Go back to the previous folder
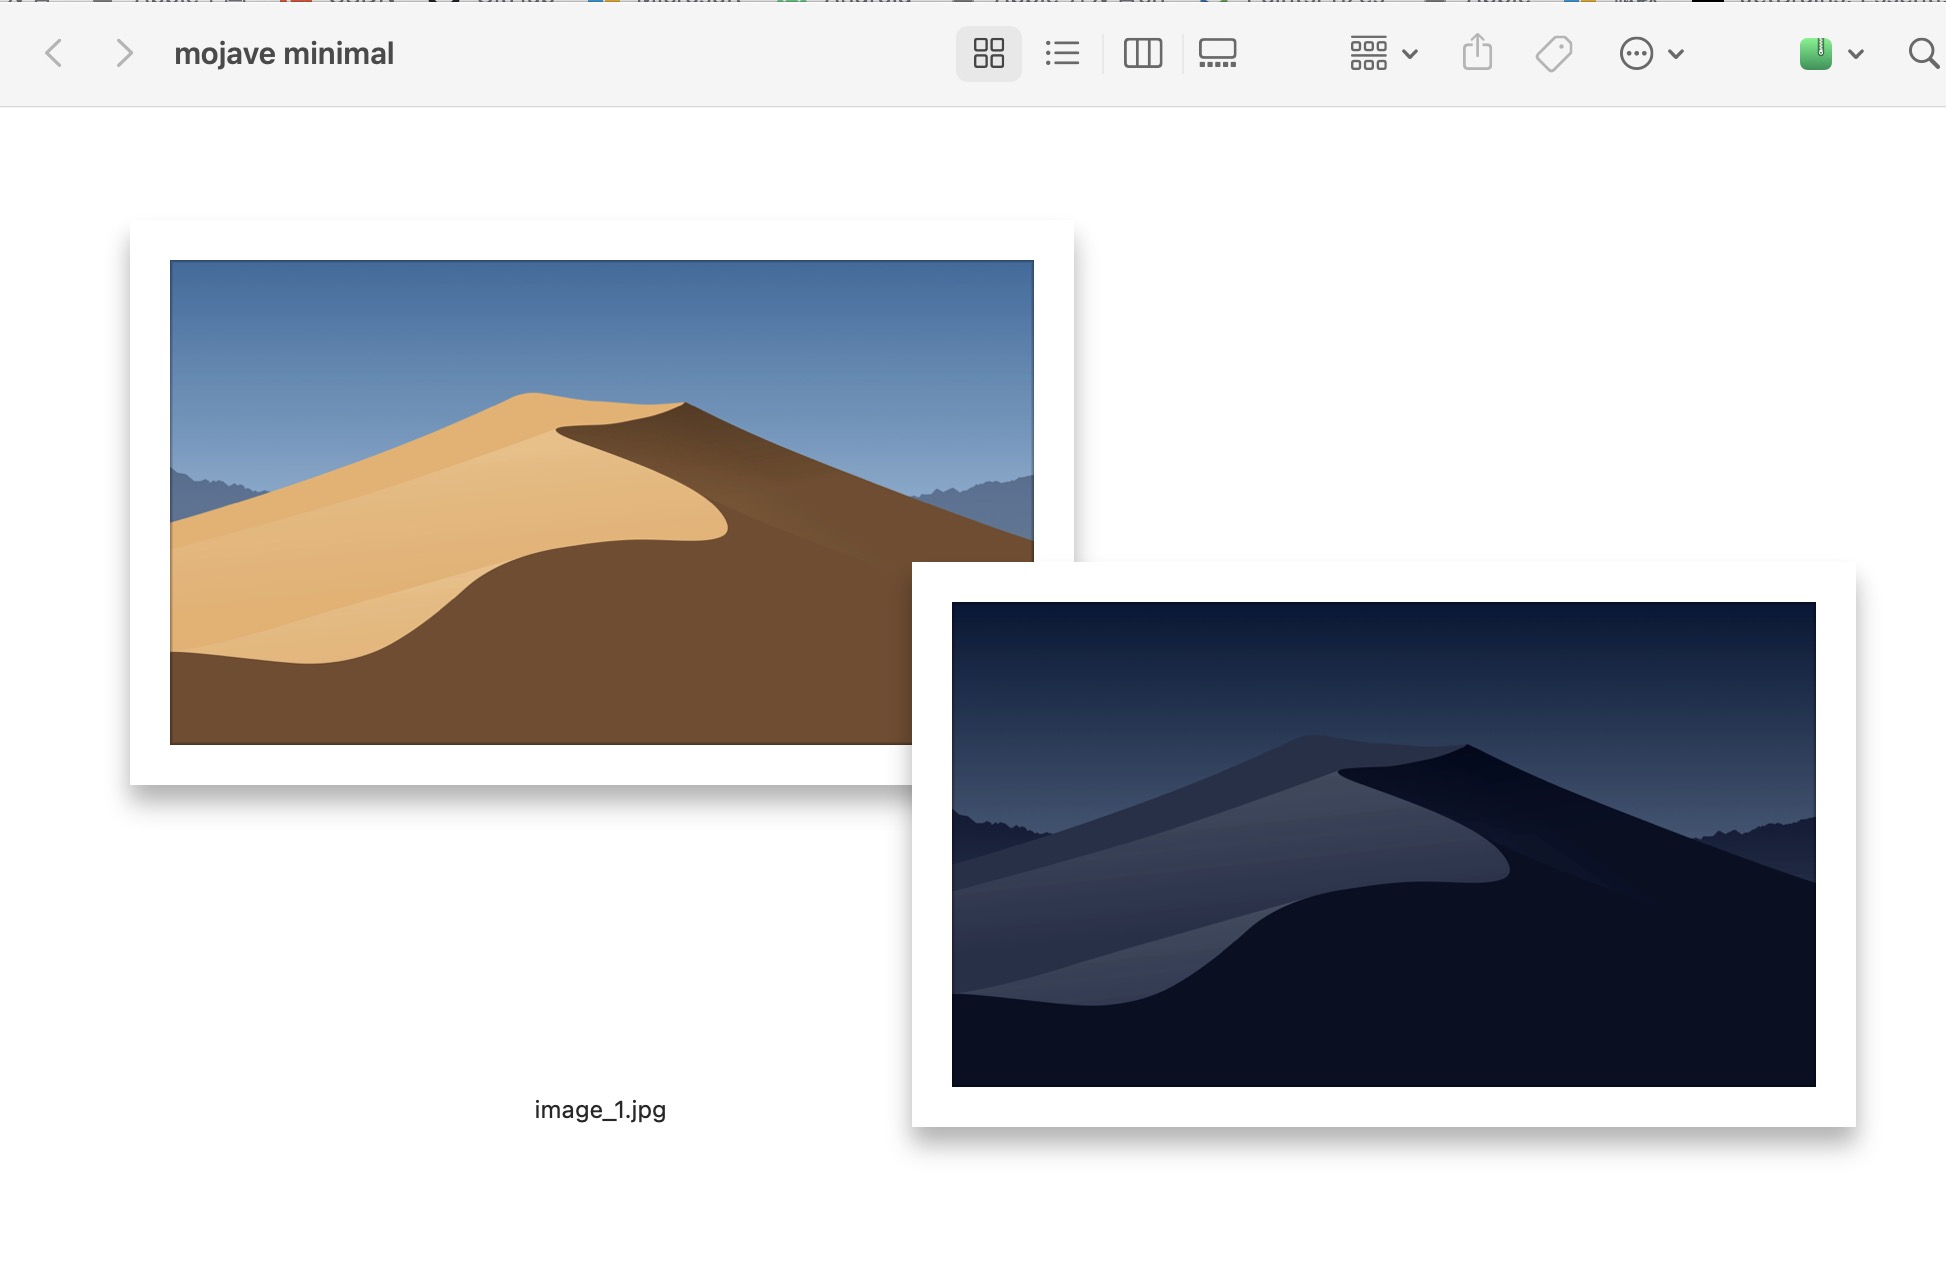The image size is (1946, 1270). tap(55, 53)
